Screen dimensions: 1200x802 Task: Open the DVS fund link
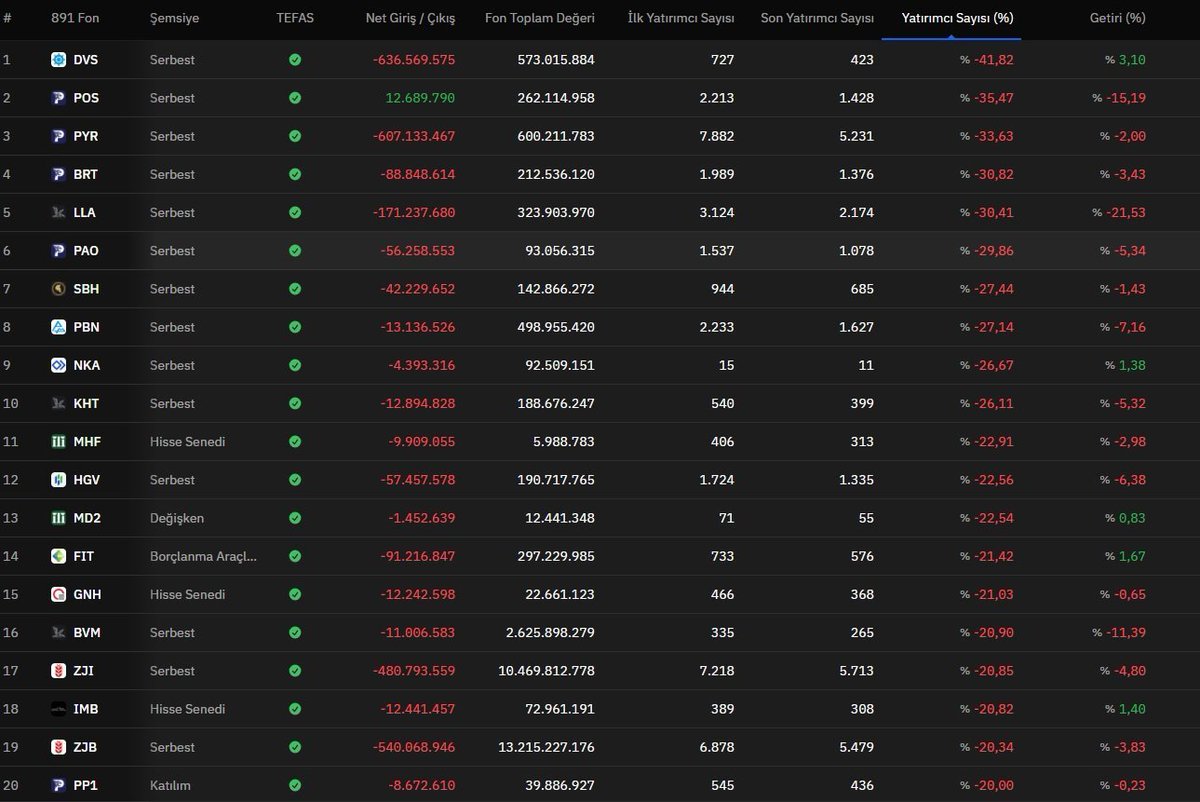point(86,60)
